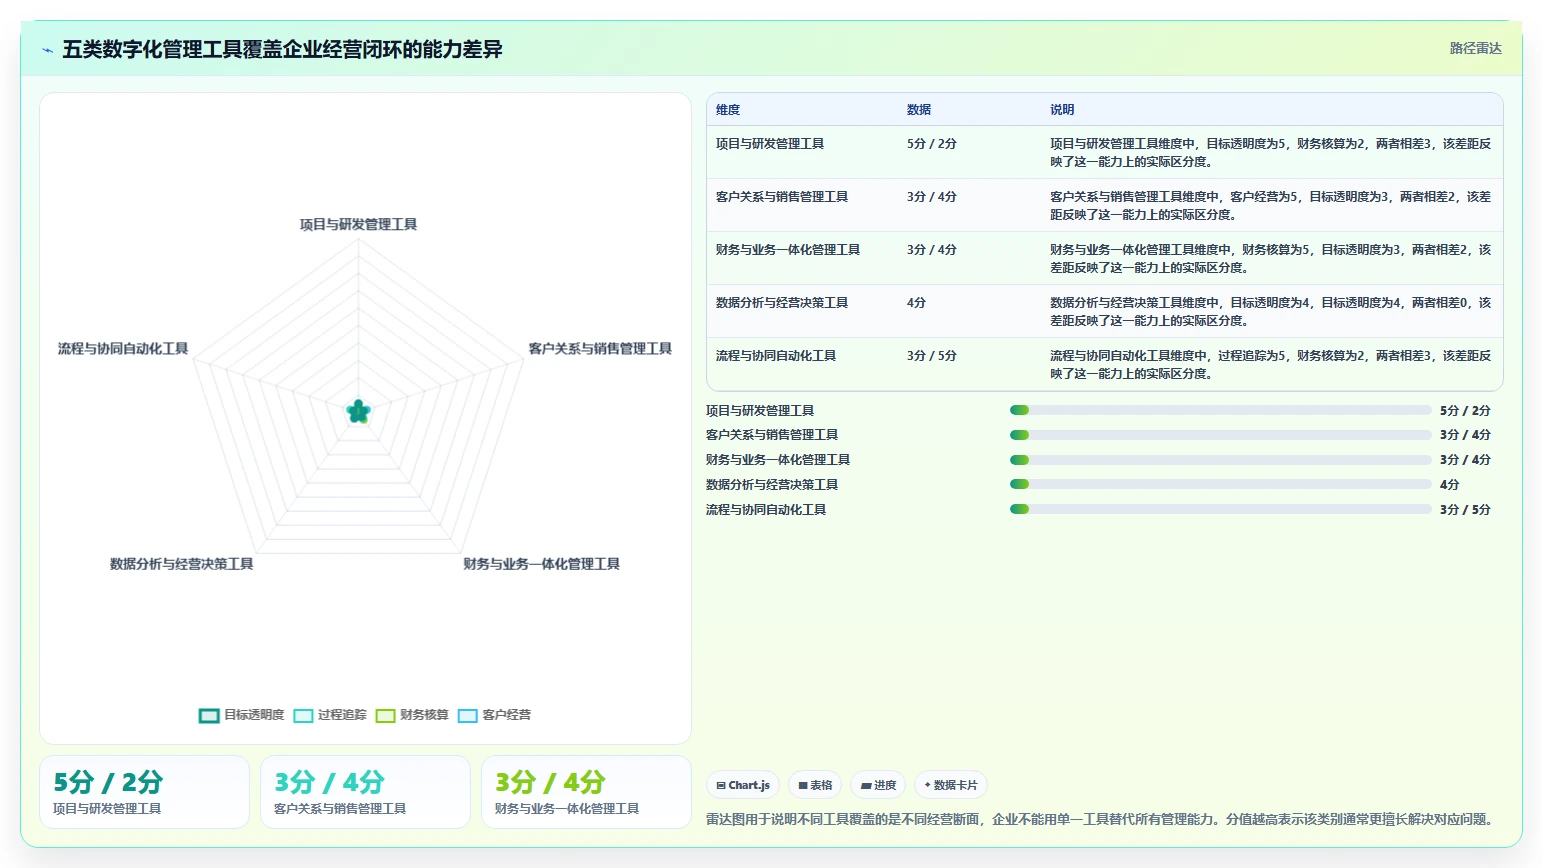Click the 说明 column header
The width and height of the screenshot is (1543, 868).
[x=1062, y=110]
